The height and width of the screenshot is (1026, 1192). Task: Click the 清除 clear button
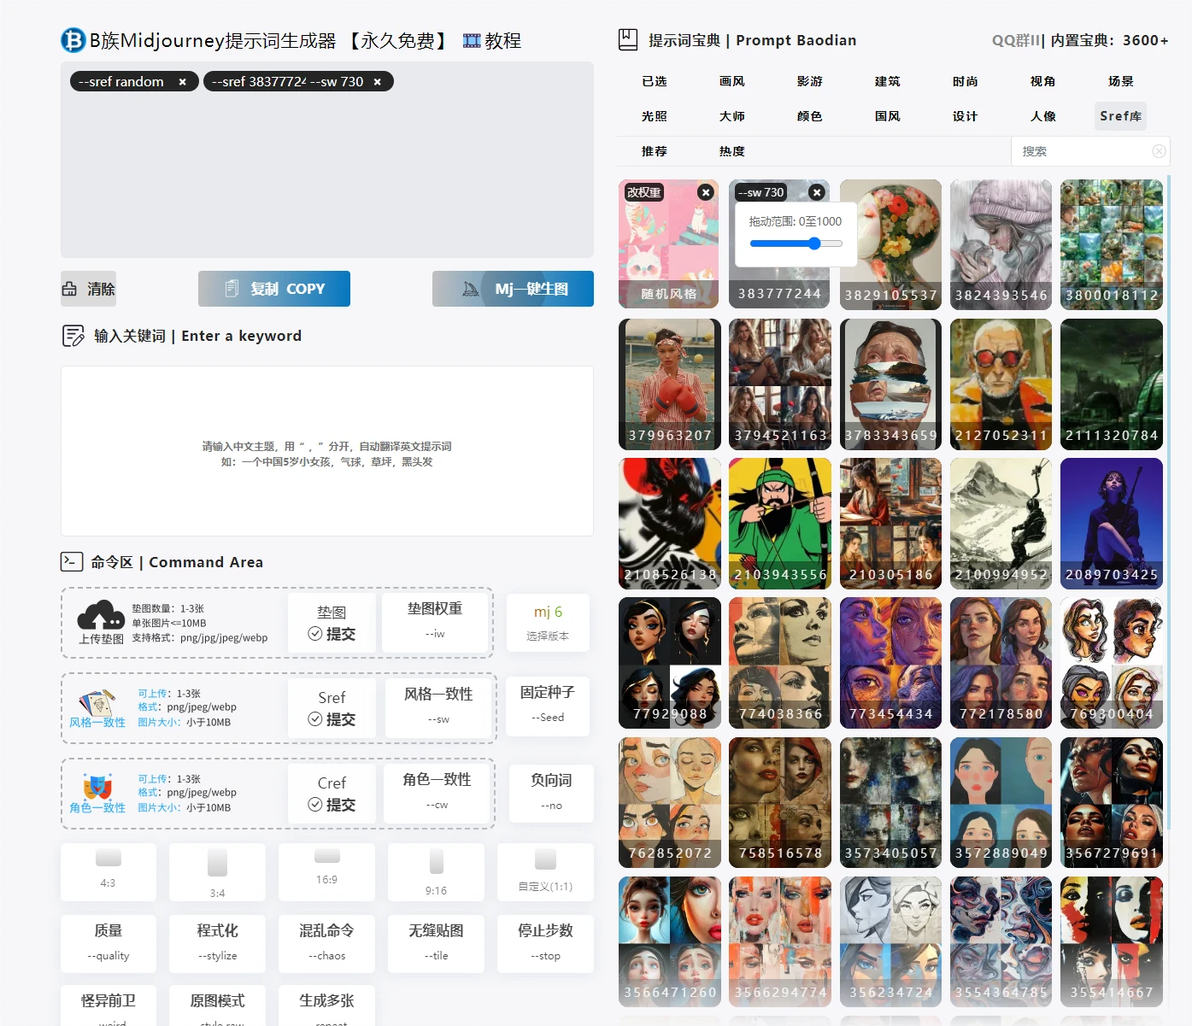click(88, 289)
